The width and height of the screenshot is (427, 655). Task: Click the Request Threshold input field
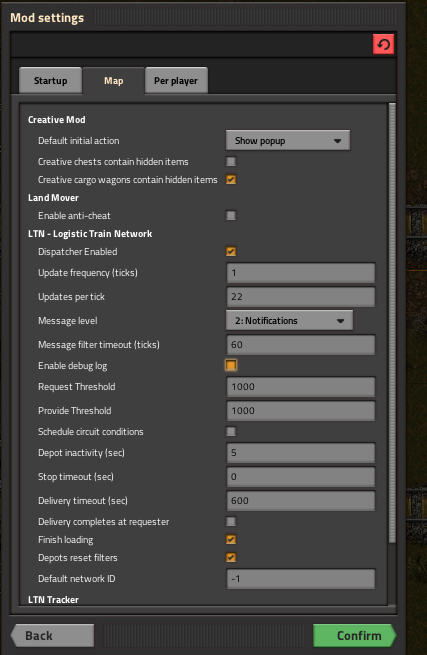tap(300, 387)
